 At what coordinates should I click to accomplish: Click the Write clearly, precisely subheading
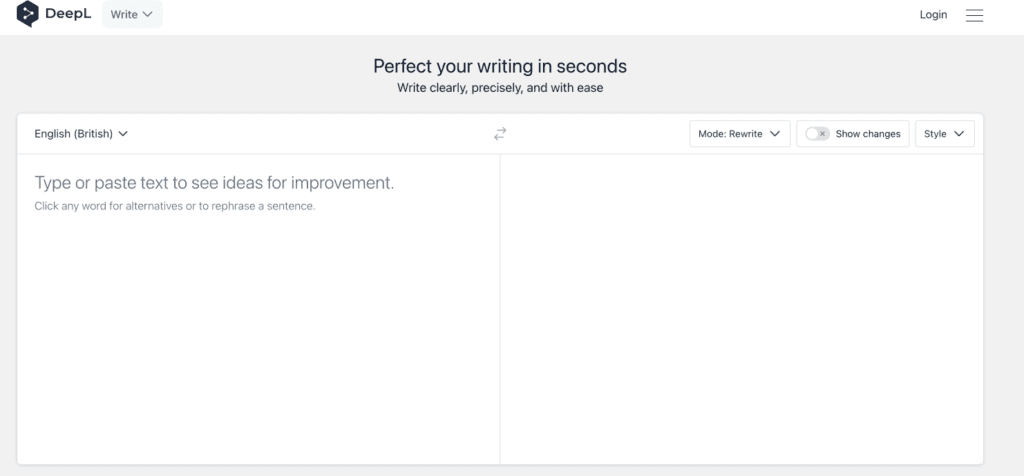(x=500, y=87)
